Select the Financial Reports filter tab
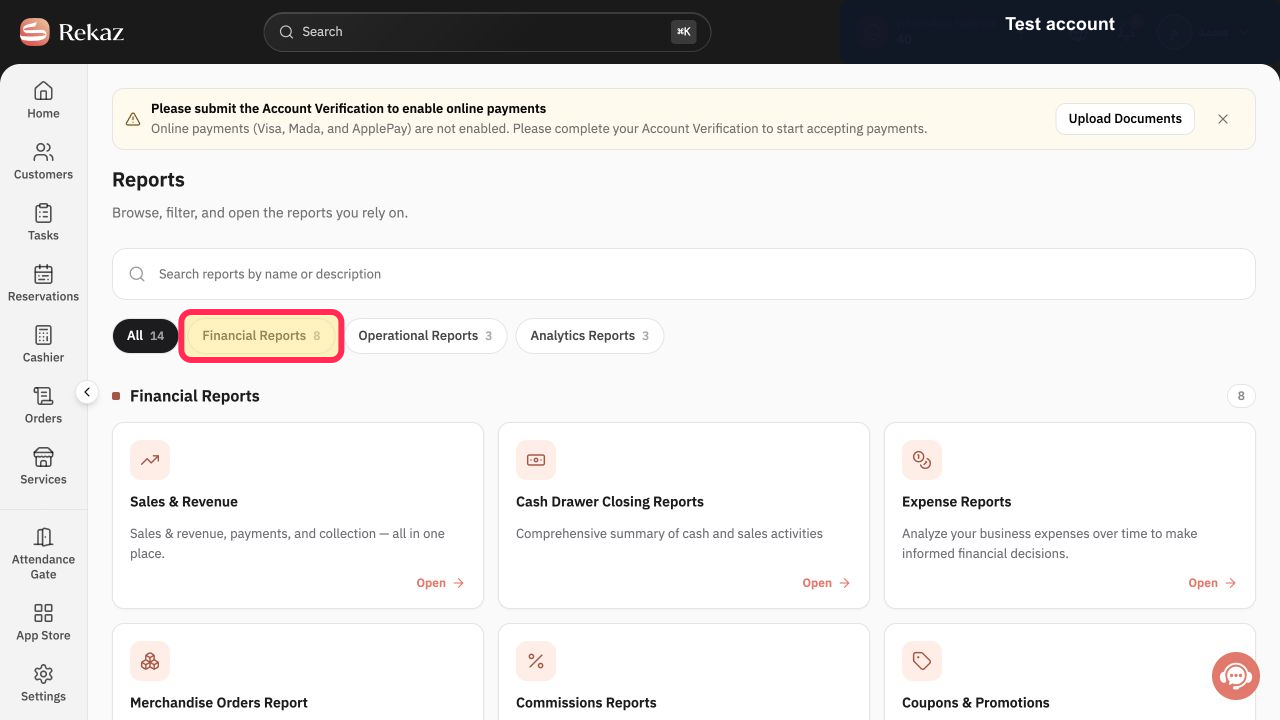 (x=261, y=336)
